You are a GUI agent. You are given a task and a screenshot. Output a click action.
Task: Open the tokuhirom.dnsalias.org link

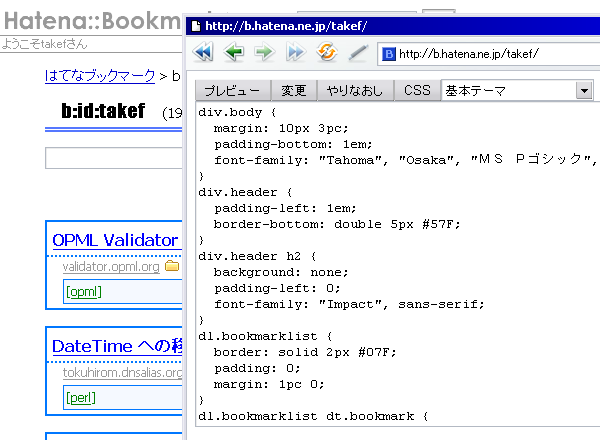pyautogui.click(x=122, y=372)
